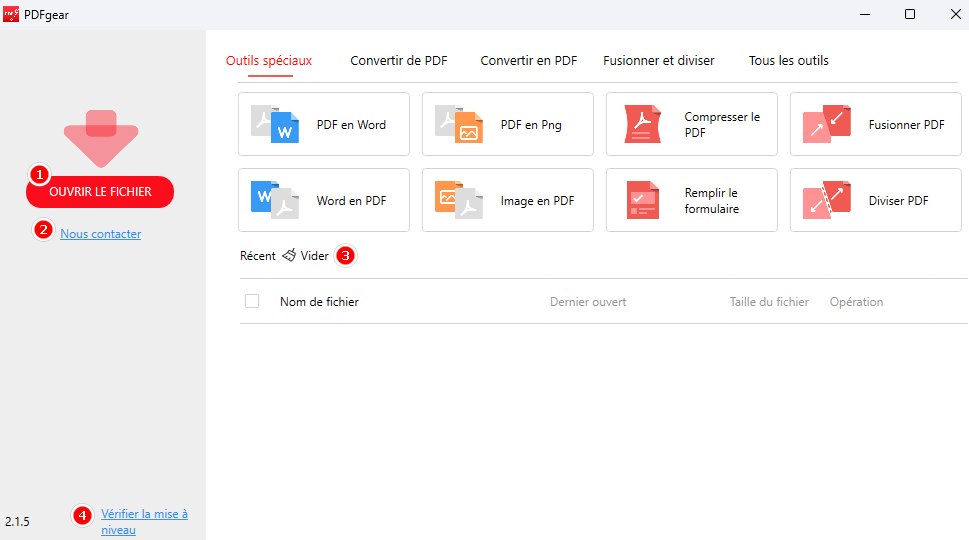Click the Taille du fichier column header

[x=769, y=302]
